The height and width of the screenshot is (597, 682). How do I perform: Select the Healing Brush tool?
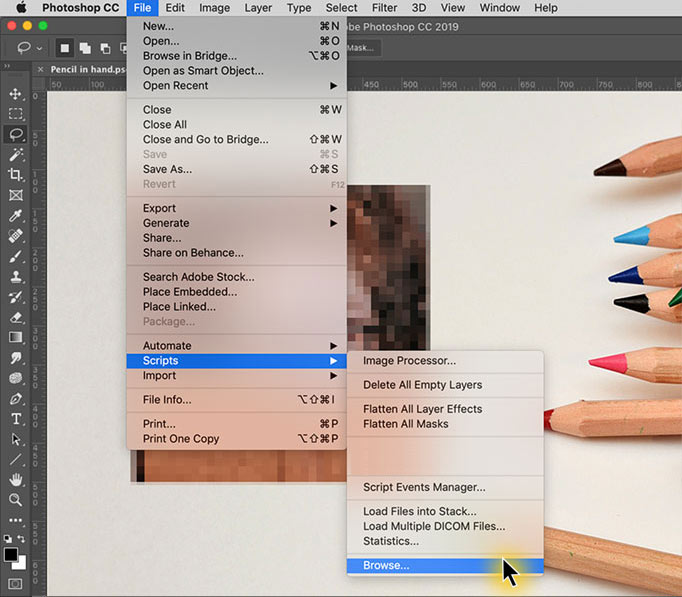[16, 236]
